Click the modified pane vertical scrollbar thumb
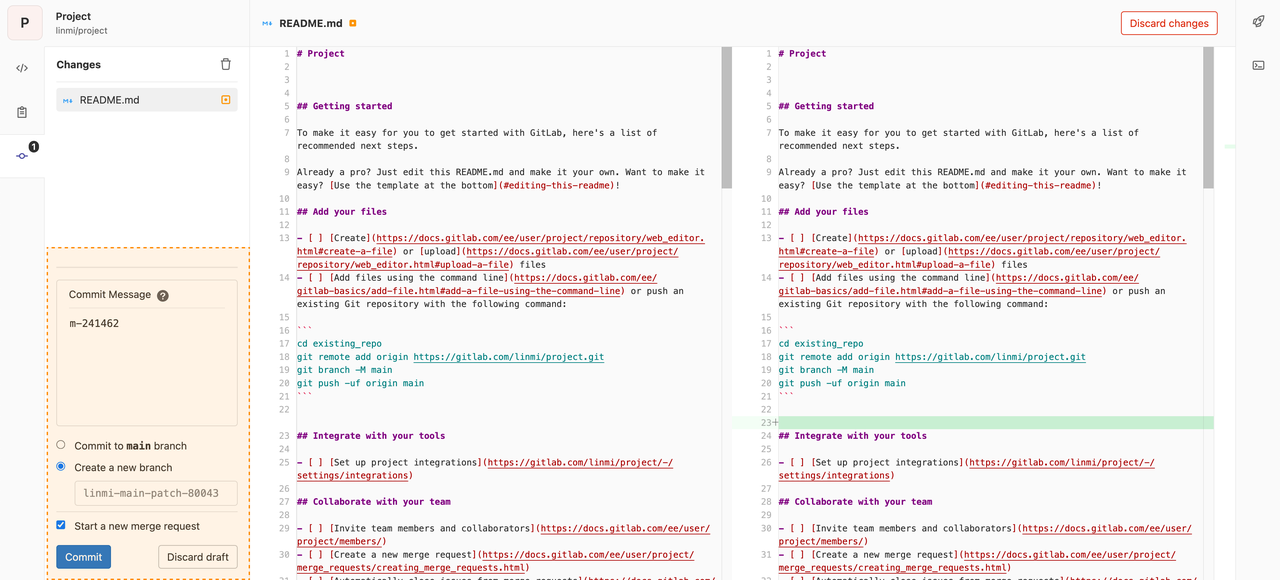The width and height of the screenshot is (1280, 580). (1208, 118)
